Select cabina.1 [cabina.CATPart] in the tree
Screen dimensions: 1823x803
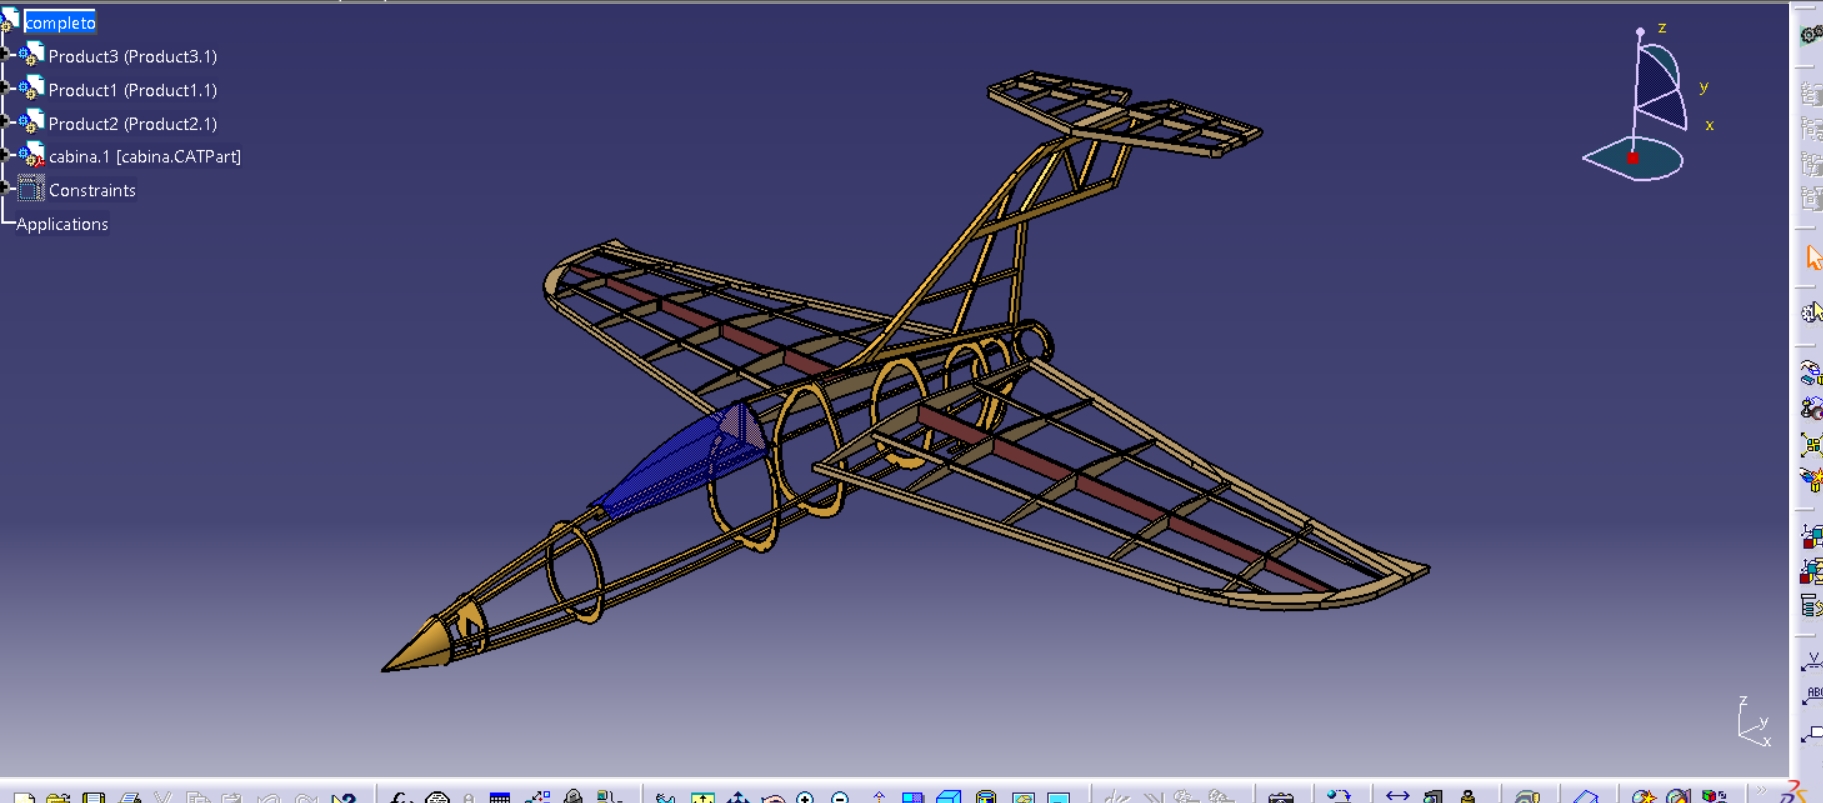coord(144,157)
